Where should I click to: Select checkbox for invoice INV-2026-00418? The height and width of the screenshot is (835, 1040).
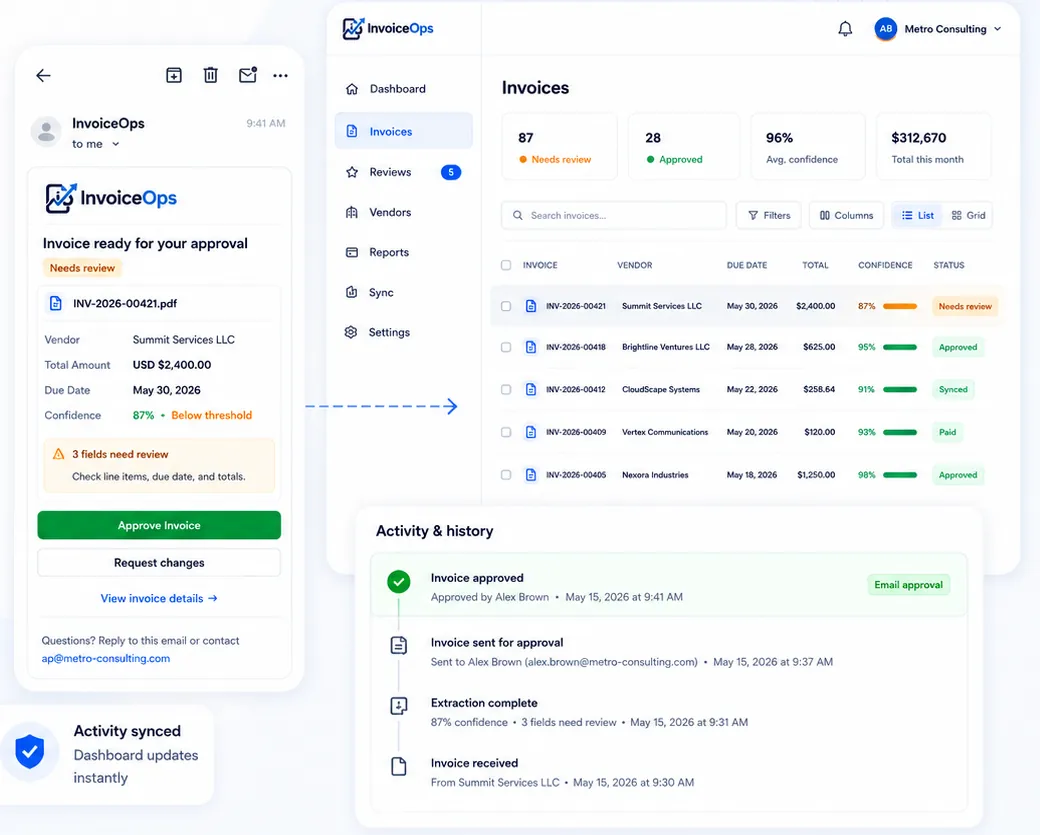tap(506, 348)
